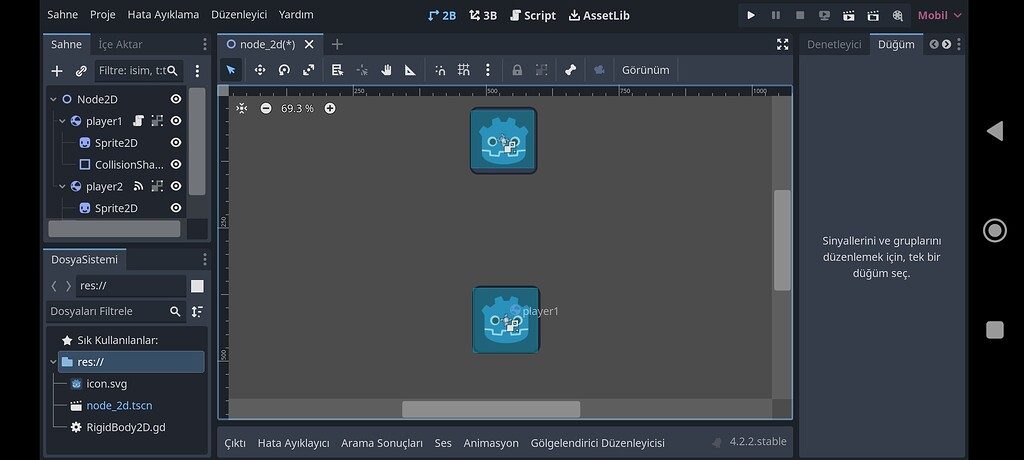1024x460 pixels.
Task: Open the Sahne menu
Action: pyautogui.click(x=63, y=14)
